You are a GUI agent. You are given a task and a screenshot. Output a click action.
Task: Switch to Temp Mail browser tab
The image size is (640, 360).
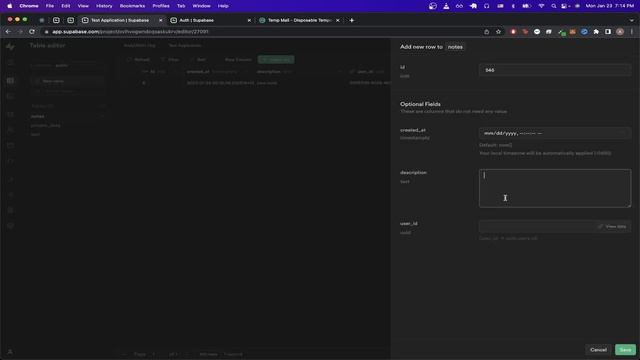coord(299,20)
